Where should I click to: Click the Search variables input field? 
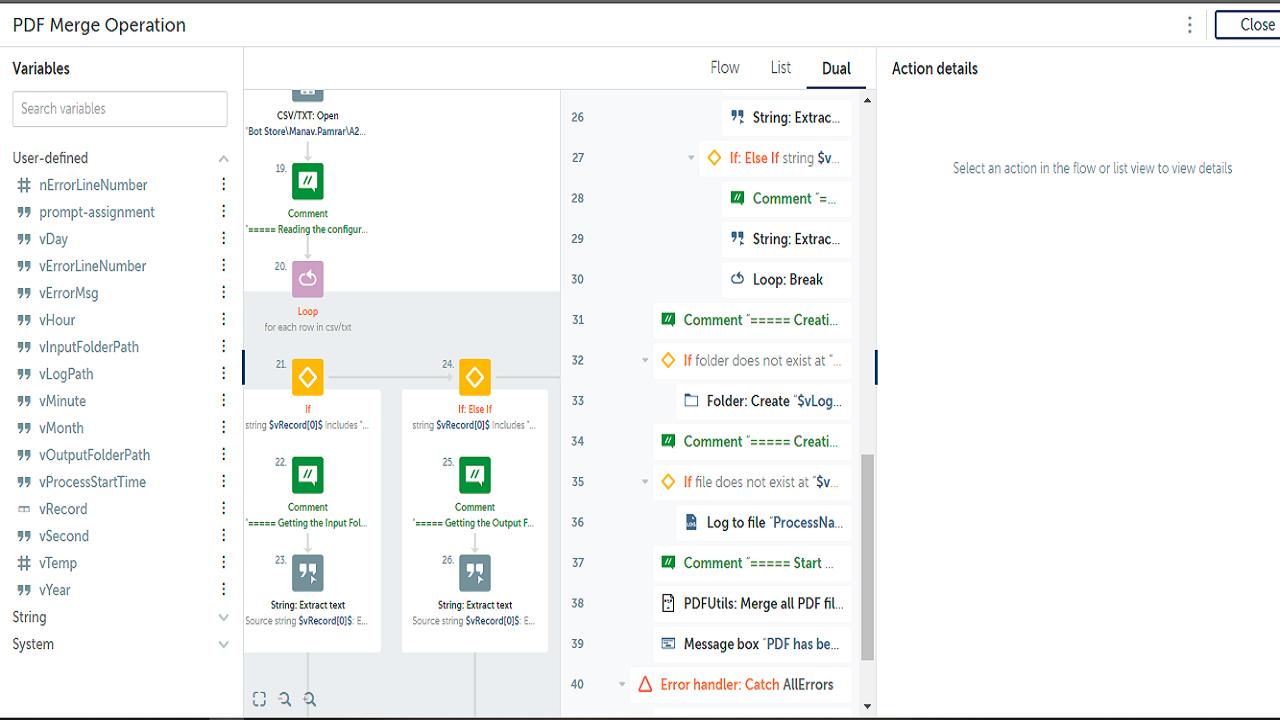click(x=120, y=109)
